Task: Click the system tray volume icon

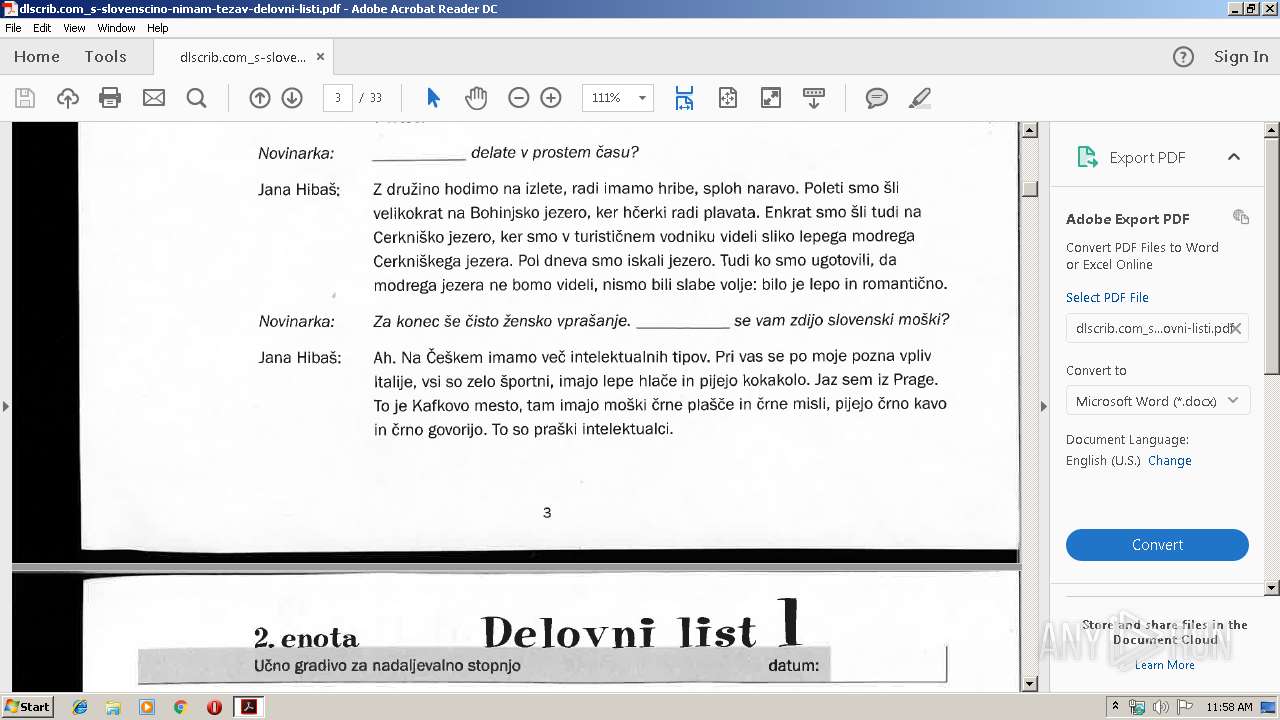Action: pos(1160,707)
